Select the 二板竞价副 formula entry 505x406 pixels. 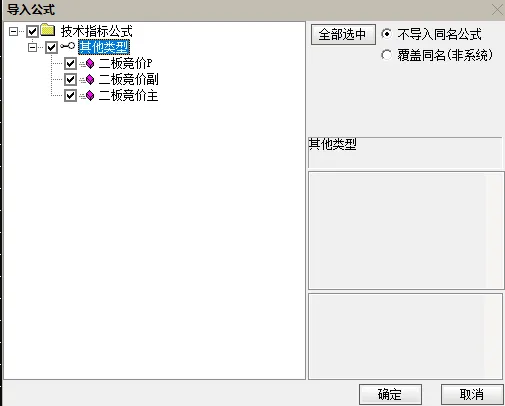point(128,79)
